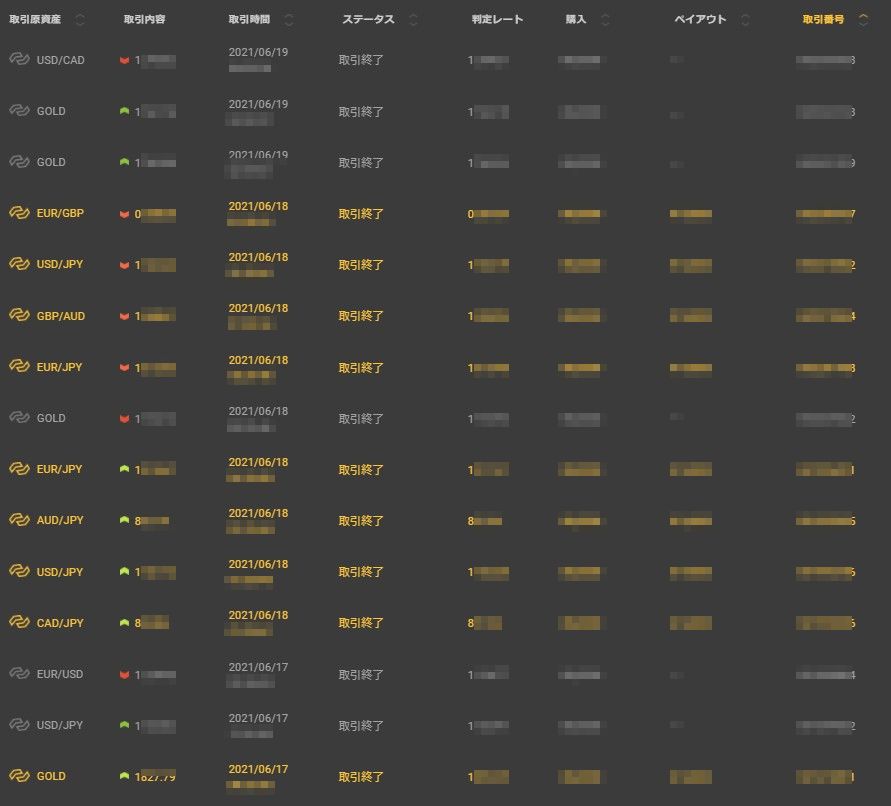The height and width of the screenshot is (806, 891).
Task: Click the green up arrow in the AUD/JPY row
Action: pyautogui.click(x=124, y=520)
